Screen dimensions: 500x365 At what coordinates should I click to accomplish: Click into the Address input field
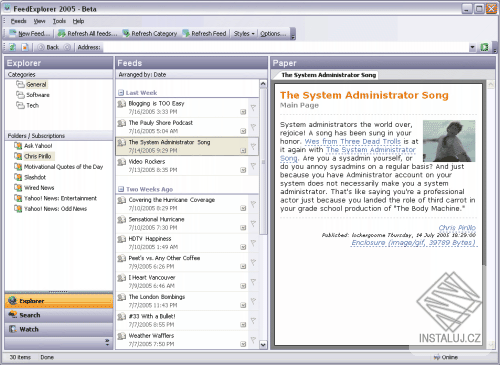[x=285, y=47]
